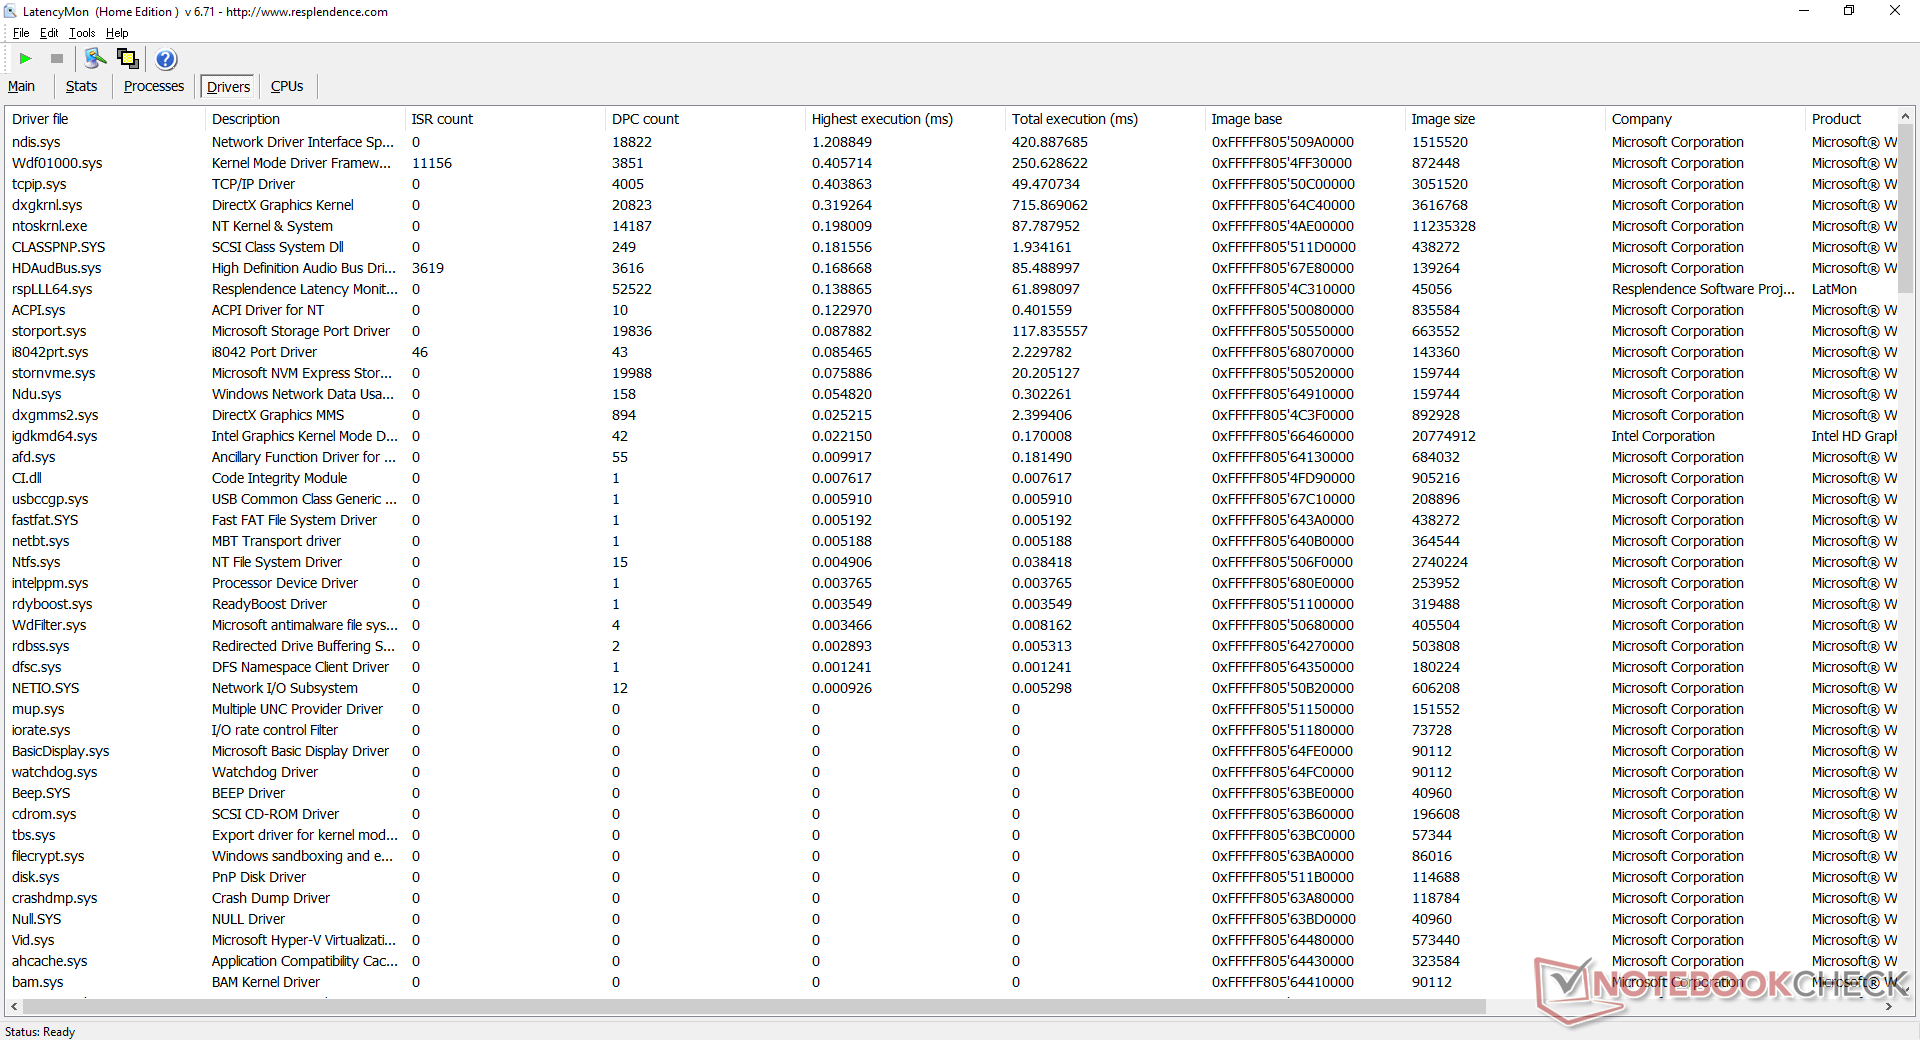Open the Help menu
The width and height of the screenshot is (1920, 1040).
[117, 33]
